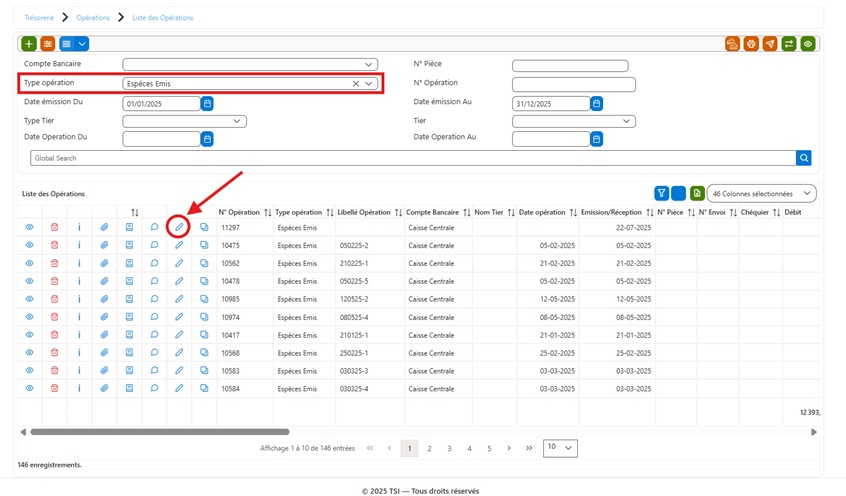This screenshot has height=496, width=846.
Task: Go to page 3 of results
Action: pos(449,449)
